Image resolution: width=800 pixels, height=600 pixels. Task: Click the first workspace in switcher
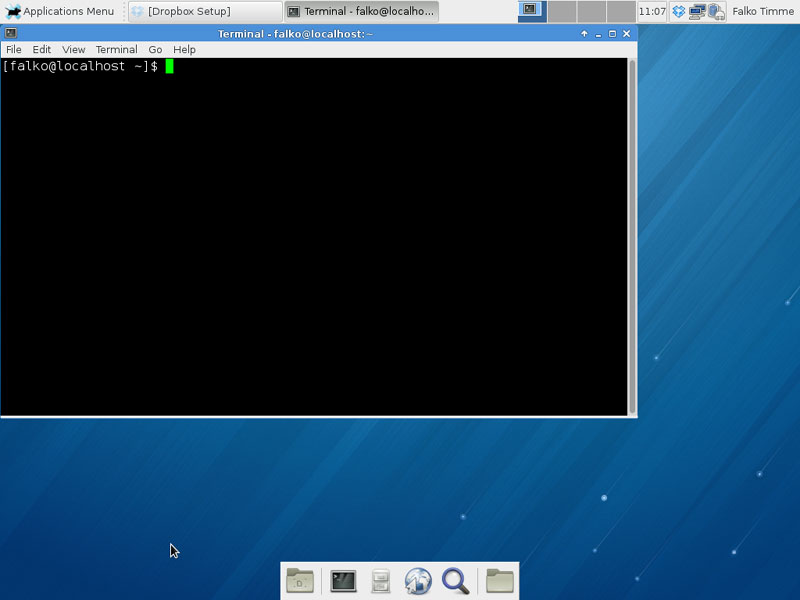[532, 11]
